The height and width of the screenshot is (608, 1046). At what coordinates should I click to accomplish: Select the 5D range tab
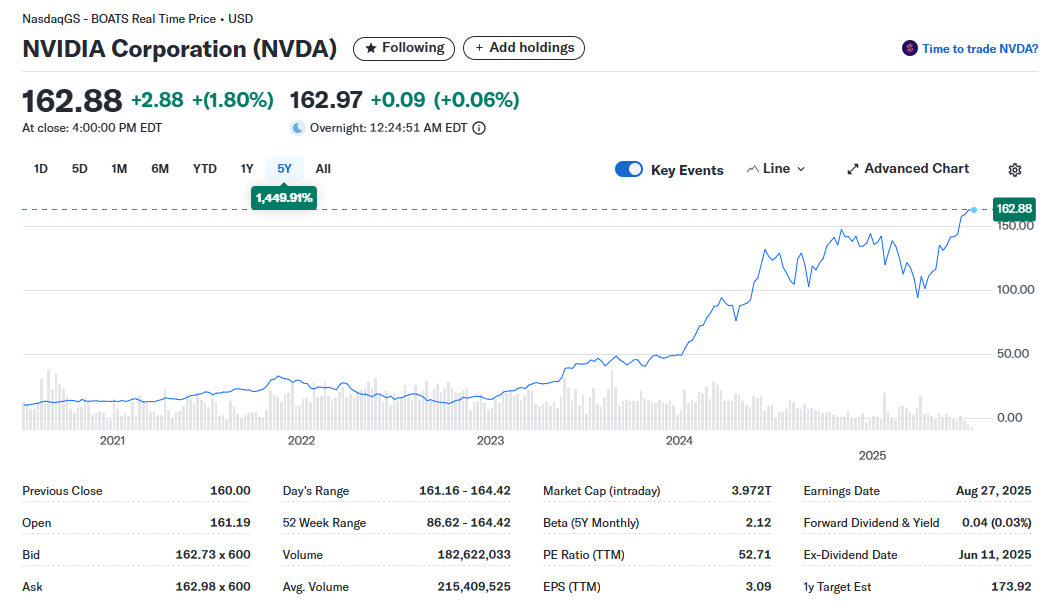79,169
